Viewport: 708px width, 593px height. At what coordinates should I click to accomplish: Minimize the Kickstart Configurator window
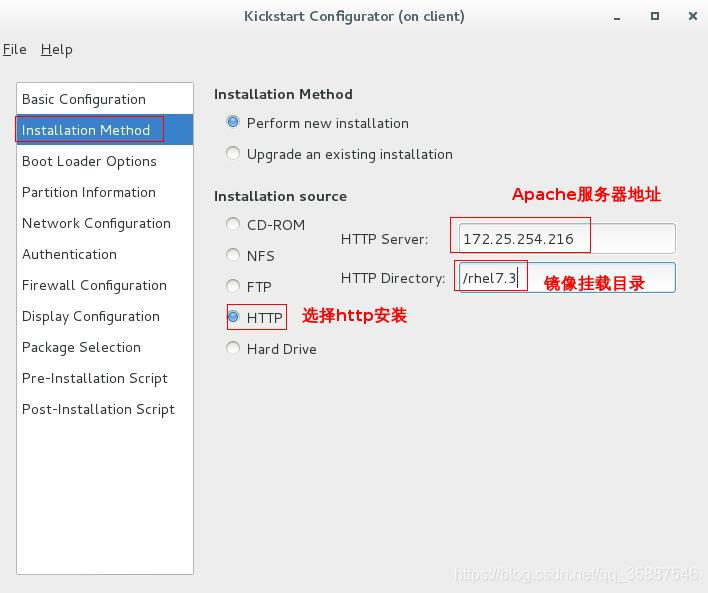coord(617,17)
